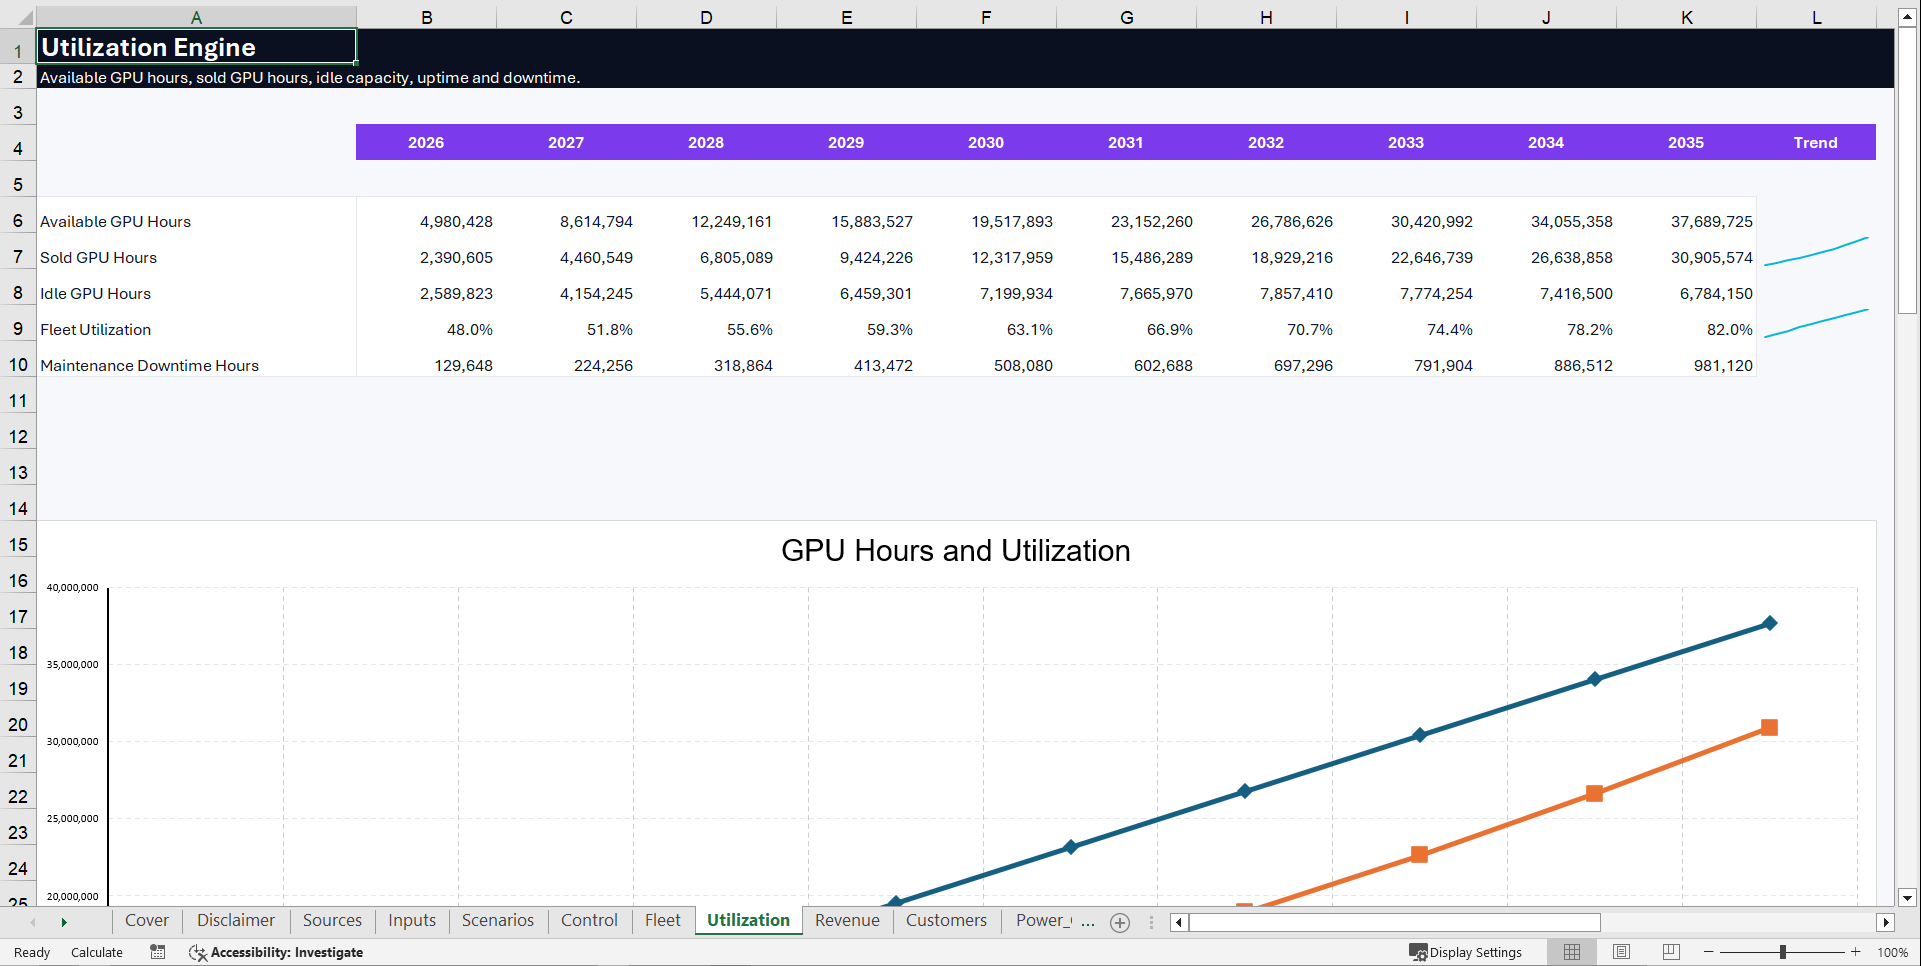This screenshot has width=1921, height=966.
Task: Select column L header
Action: point(1816,17)
